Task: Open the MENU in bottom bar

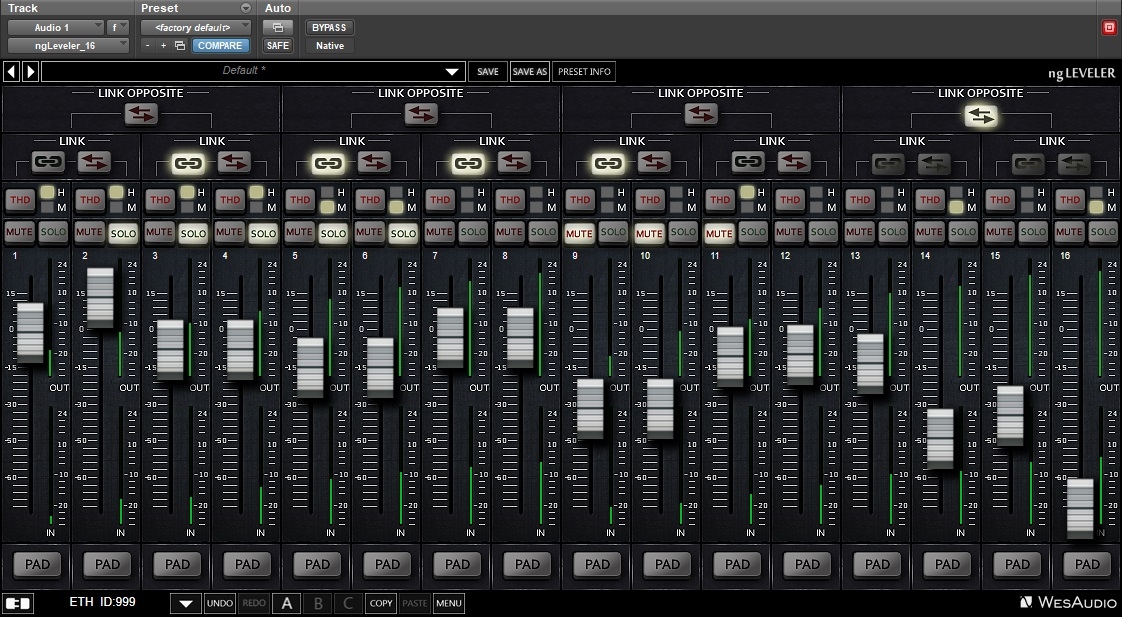Action: (448, 603)
